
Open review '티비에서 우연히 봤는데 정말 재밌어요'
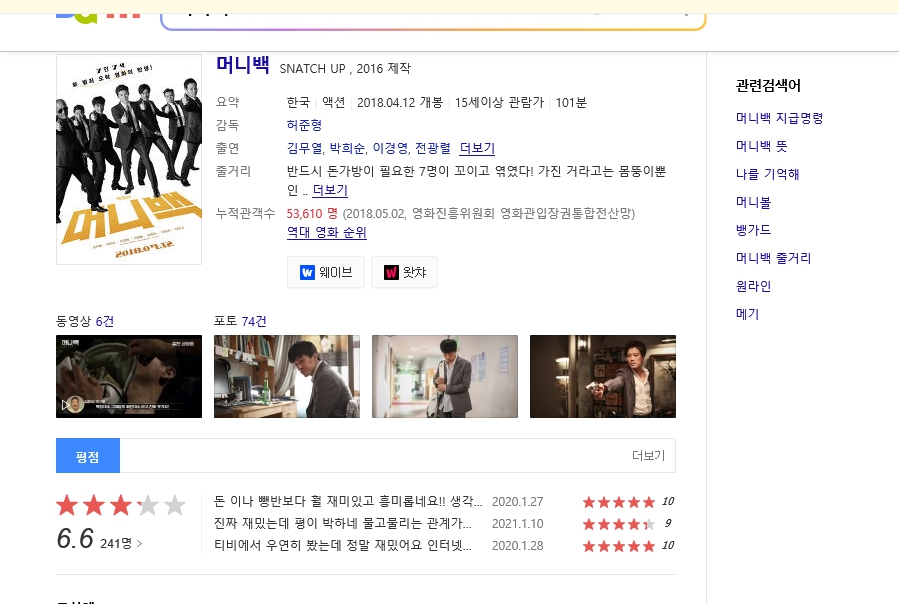click(x=343, y=545)
